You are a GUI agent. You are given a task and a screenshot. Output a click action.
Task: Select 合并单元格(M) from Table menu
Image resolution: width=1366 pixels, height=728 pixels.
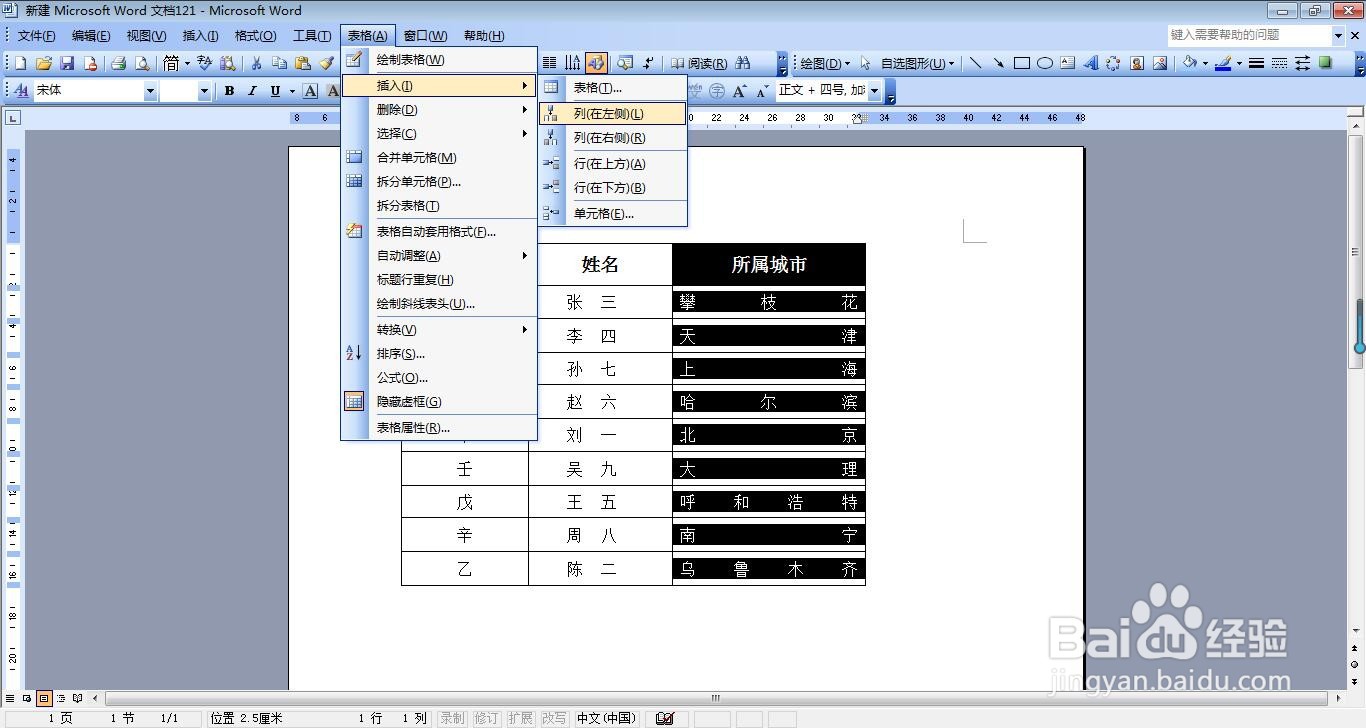coord(439,158)
